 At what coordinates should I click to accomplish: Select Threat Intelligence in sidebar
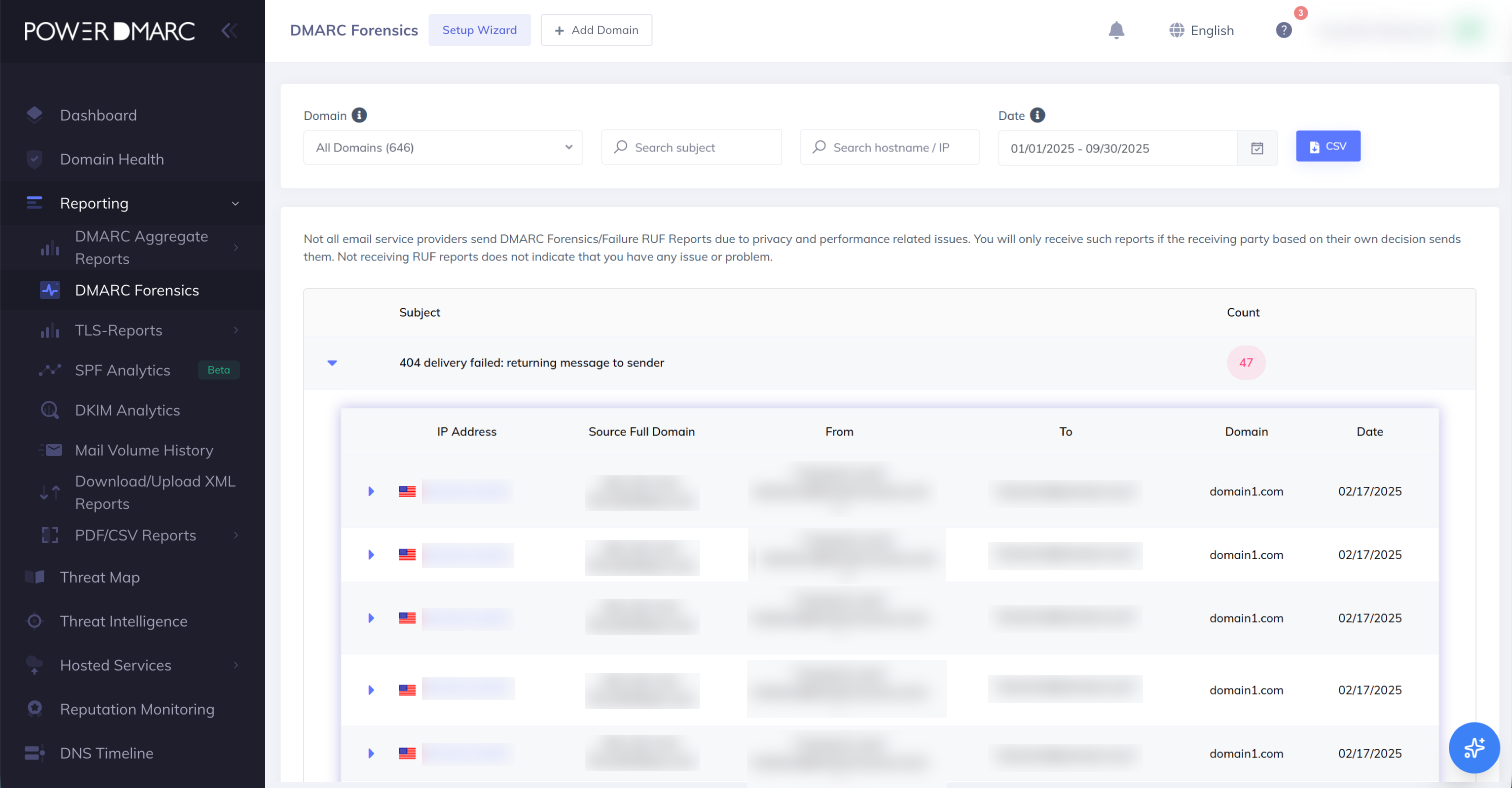pyautogui.click(x=123, y=621)
